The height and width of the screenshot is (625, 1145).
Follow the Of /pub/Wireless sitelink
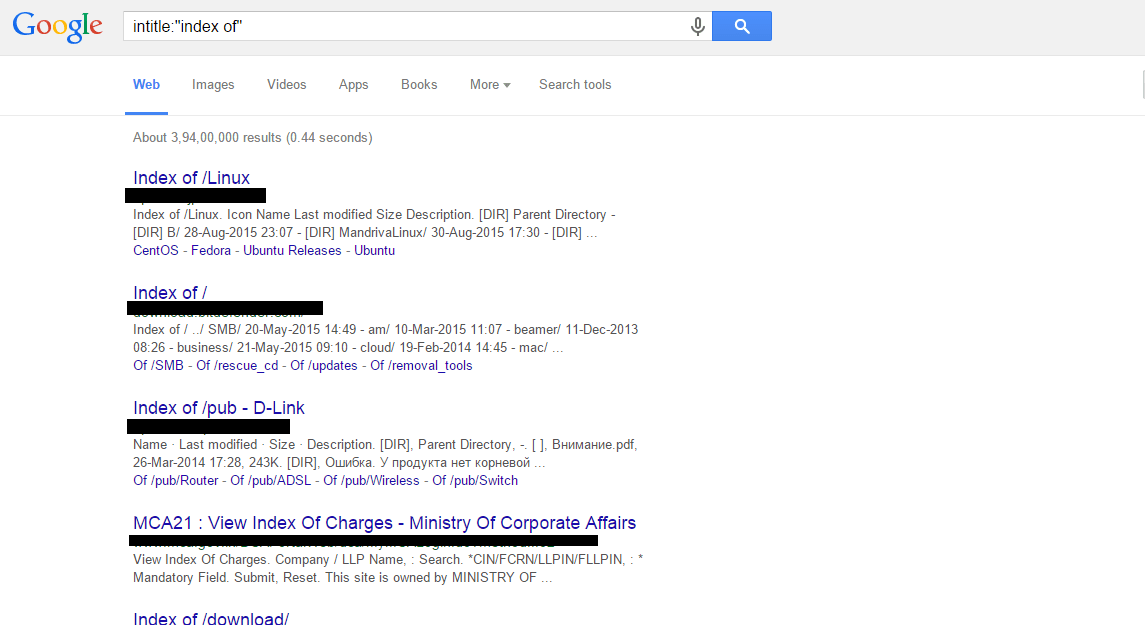pos(372,480)
